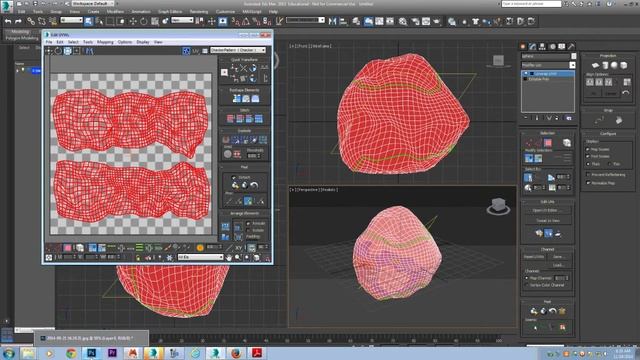
Task: Open the File menu in Edit UVWs window
Action: [49, 42]
